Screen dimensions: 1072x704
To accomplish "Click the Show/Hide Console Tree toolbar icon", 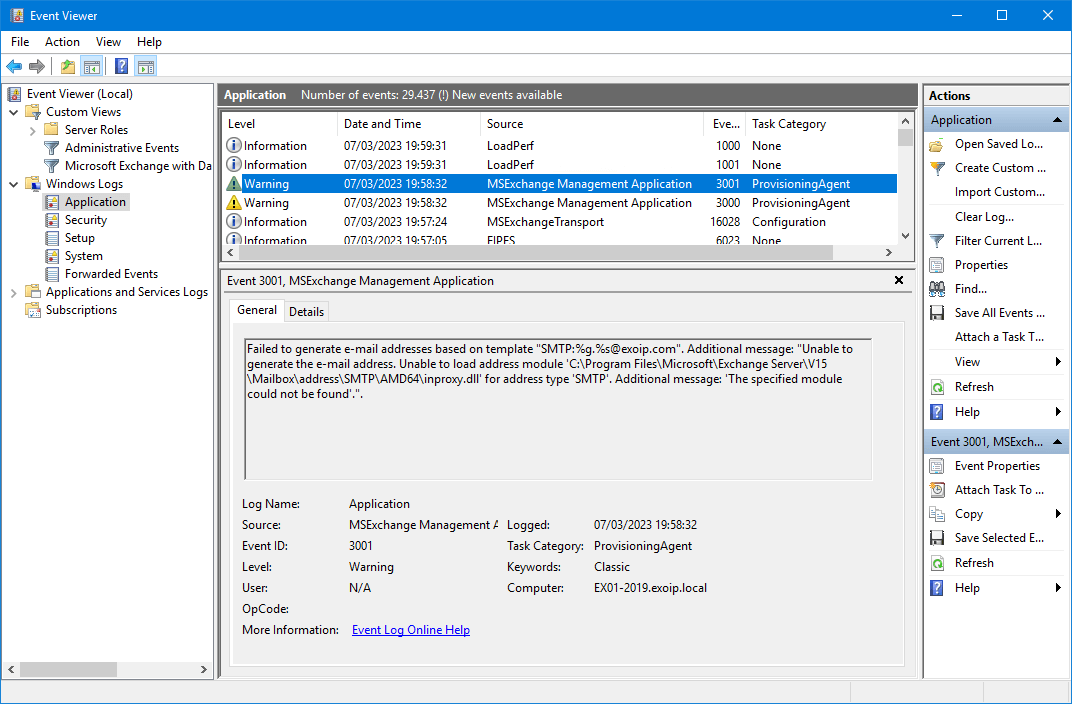I will pos(92,67).
